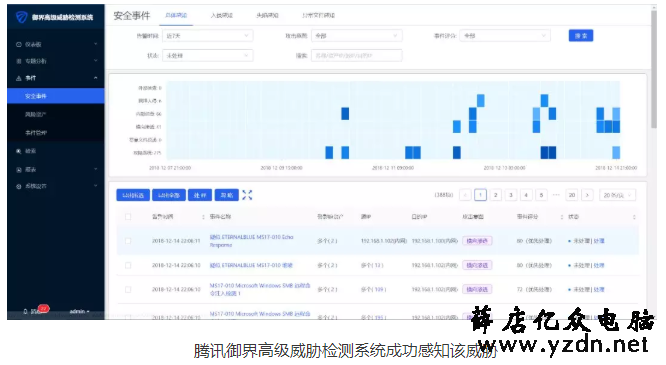Open the ETERNALBLUE MS17-010 Echo Response event link

pyautogui.click(x=251, y=241)
